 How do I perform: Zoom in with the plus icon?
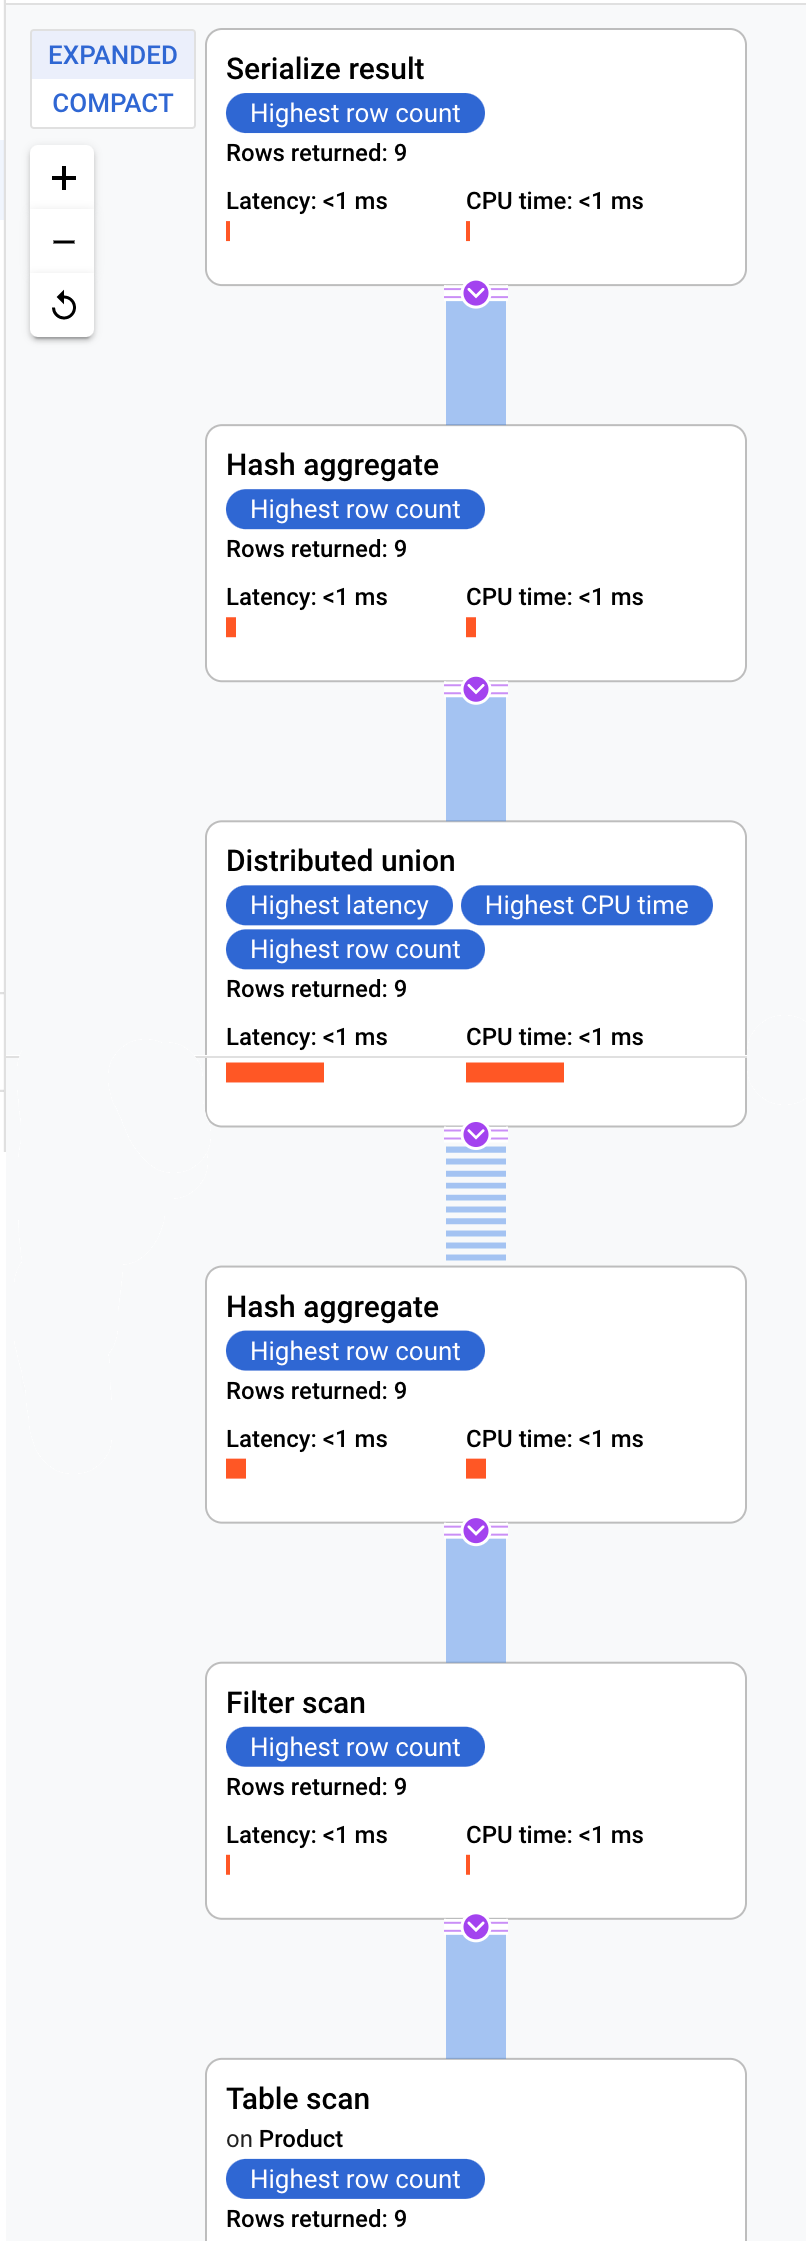pos(63,178)
